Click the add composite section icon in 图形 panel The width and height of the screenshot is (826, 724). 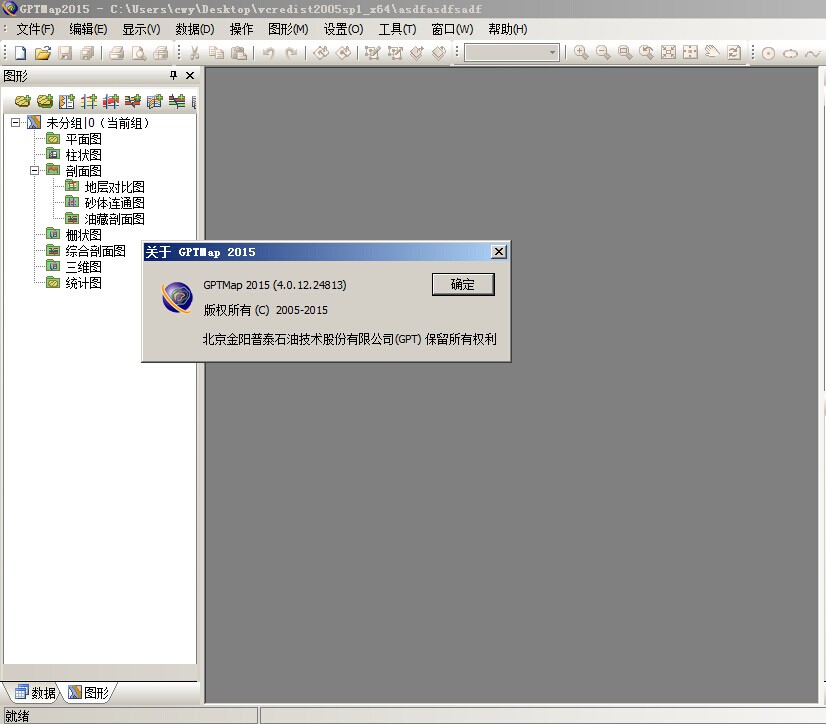(x=177, y=101)
